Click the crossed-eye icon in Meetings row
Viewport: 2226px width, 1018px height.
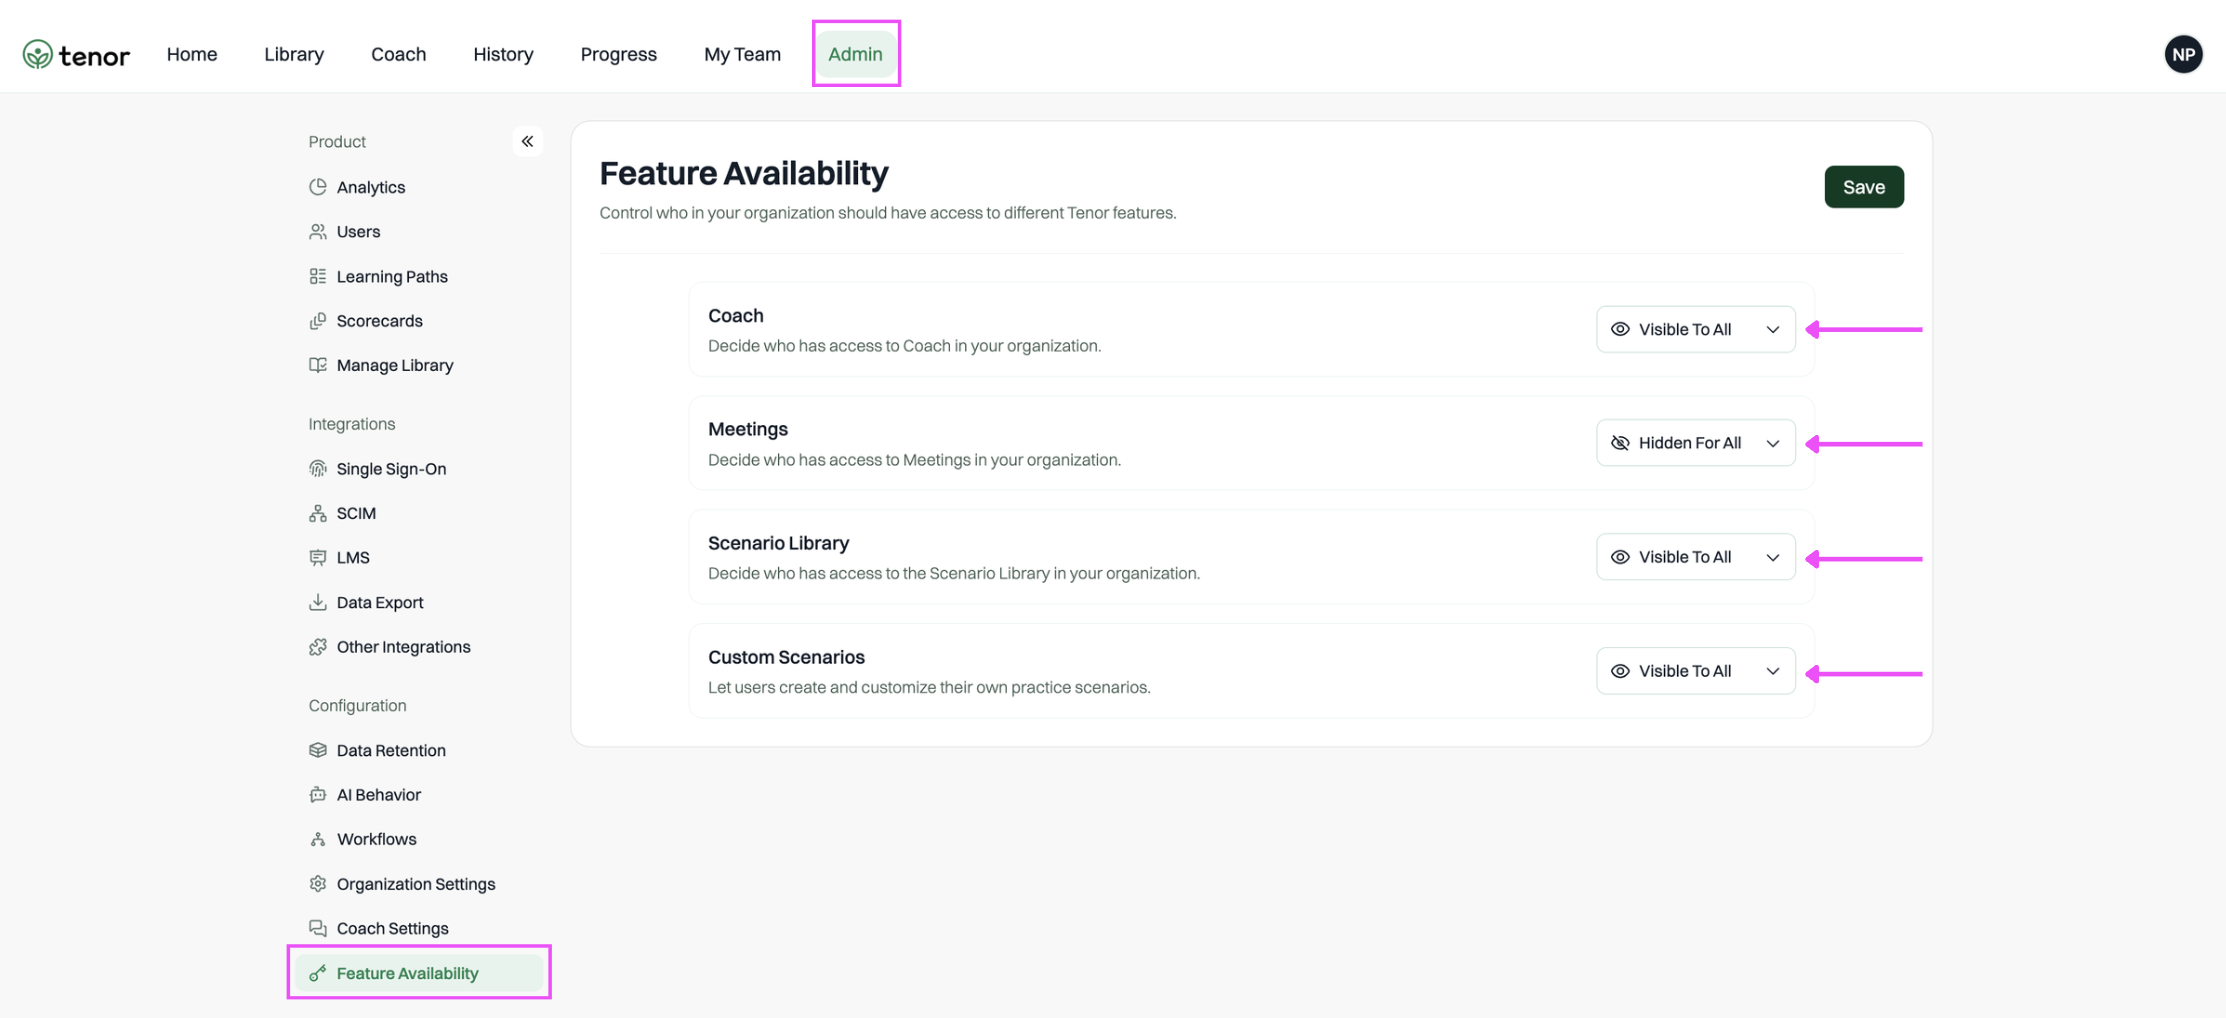(x=1620, y=443)
